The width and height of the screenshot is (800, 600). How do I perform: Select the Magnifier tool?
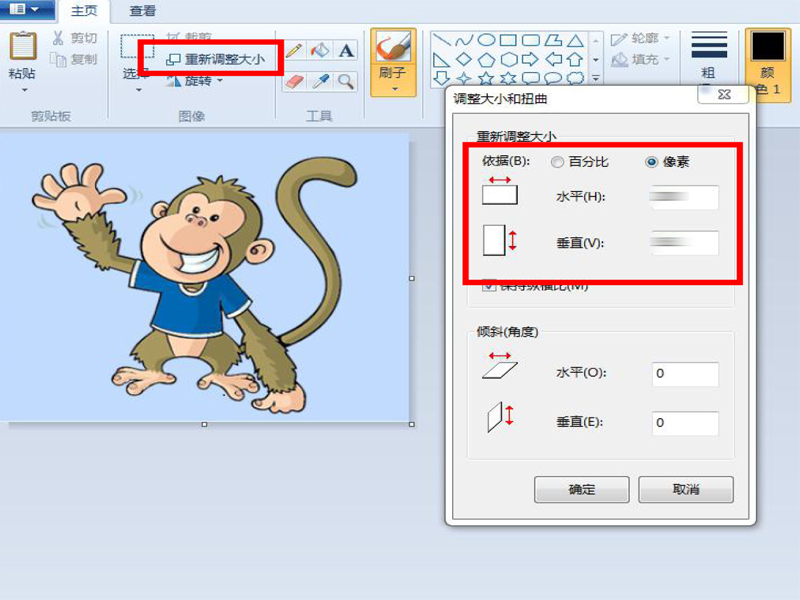pos(346,81)
